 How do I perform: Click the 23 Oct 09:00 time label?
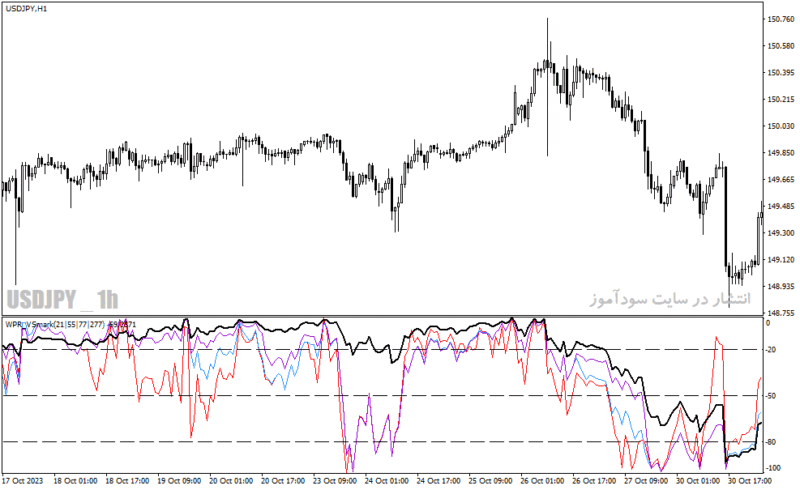[x=335, y=481]
